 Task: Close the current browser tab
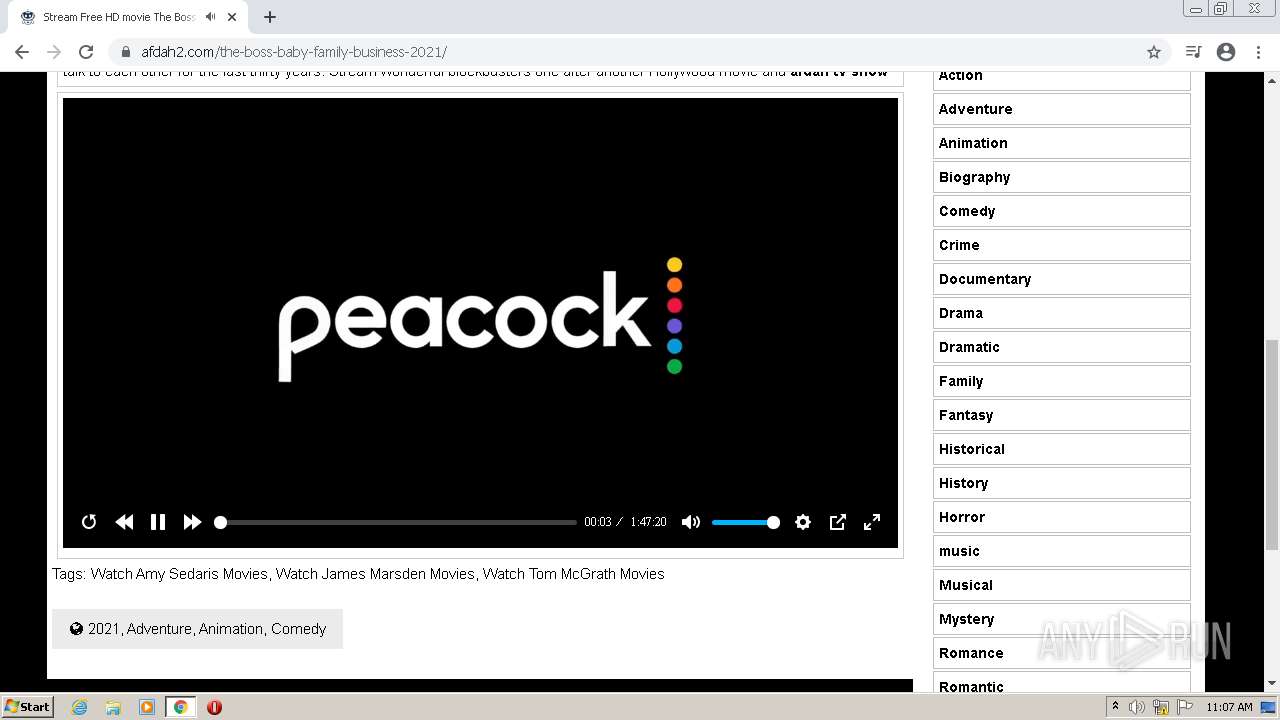click(232, 17)
